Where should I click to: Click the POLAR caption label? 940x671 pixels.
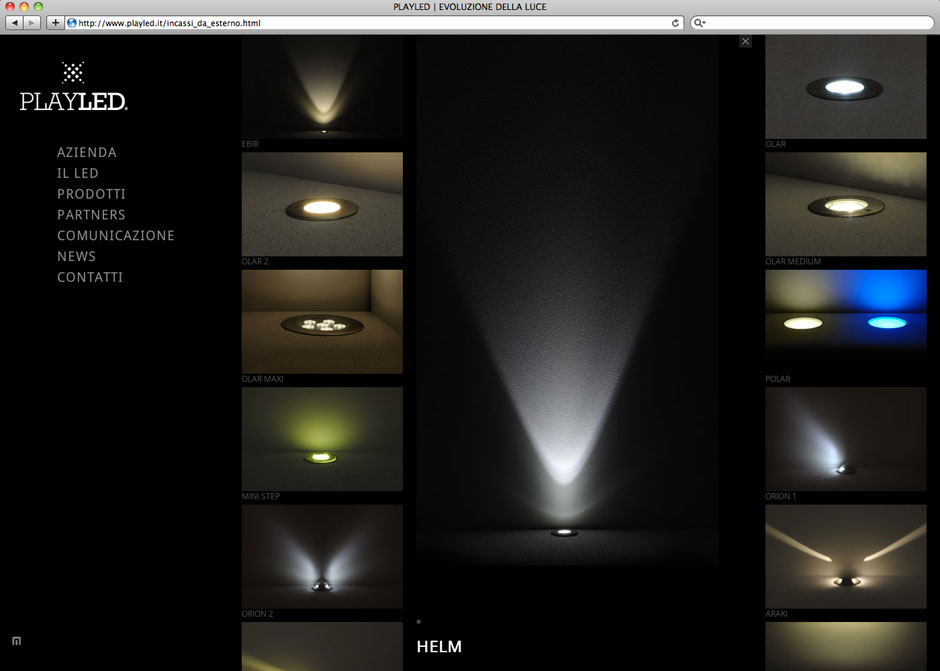[x=778, y=379]
